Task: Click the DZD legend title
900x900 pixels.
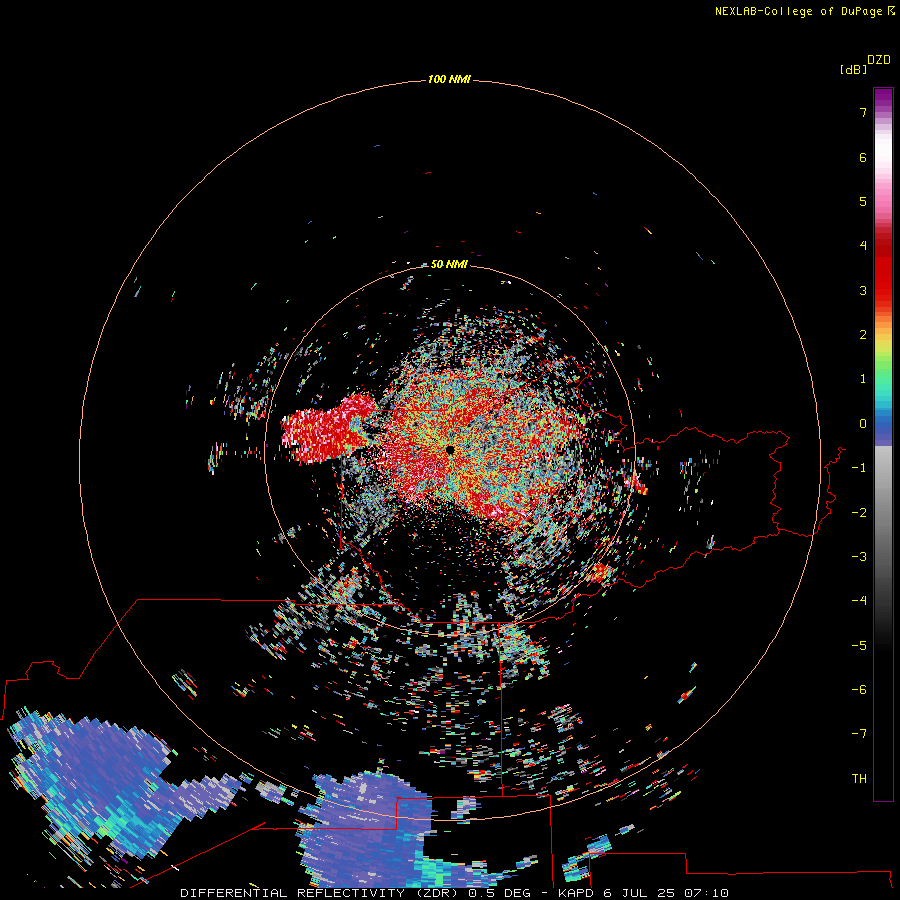Action: click(x=879, y=60)
